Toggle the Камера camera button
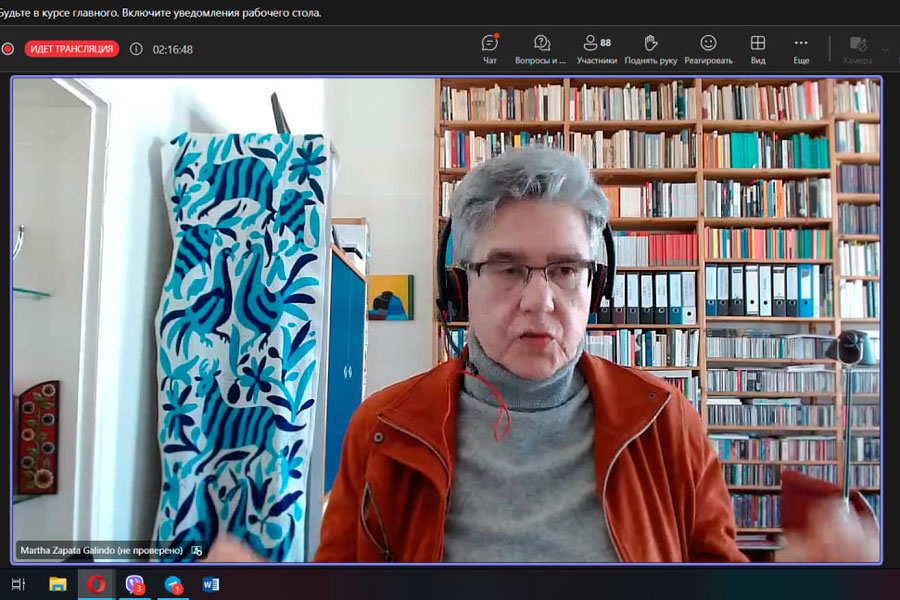This screenshot has height=600, width=900. pyautogui.click(x=857, y=49)
